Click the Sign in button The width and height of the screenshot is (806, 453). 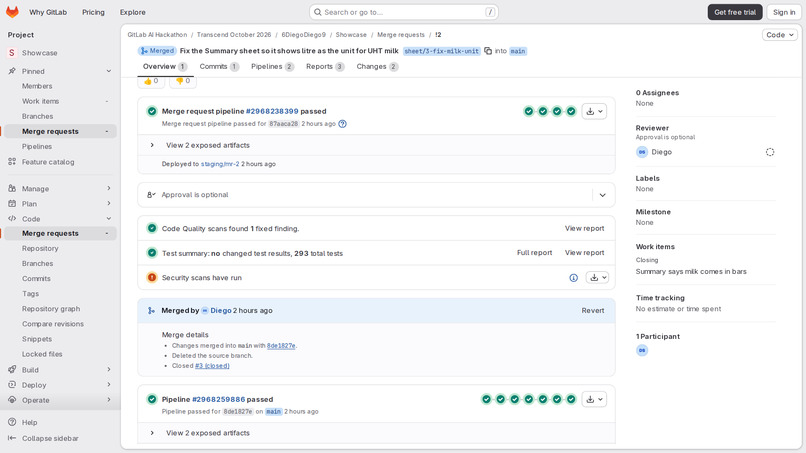click(x=784, y=12)
